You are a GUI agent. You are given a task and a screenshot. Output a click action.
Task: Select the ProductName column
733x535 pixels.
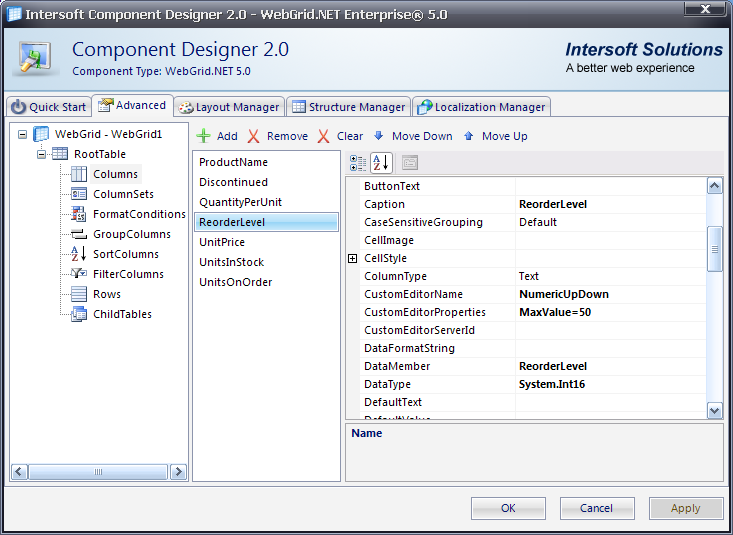[266, 162]
